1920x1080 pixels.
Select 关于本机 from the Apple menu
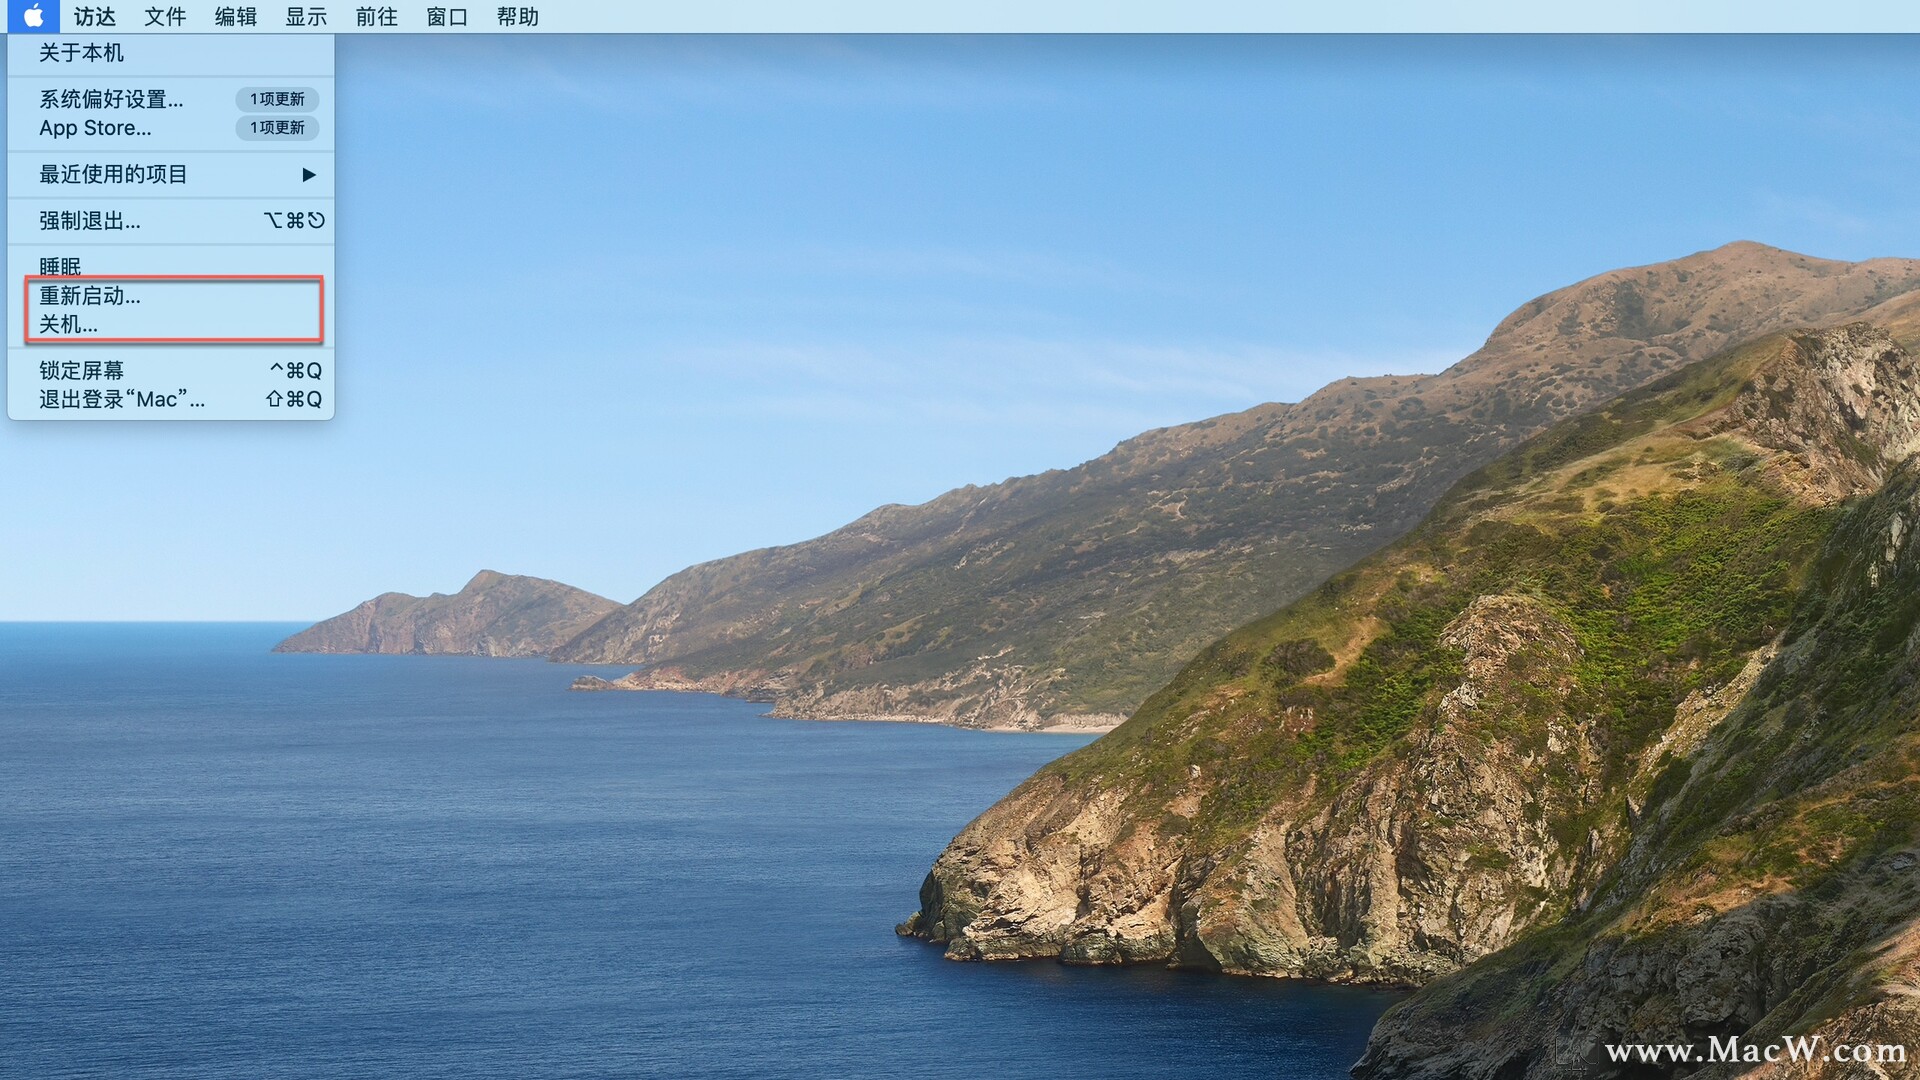pyautogui.click(x=82, y=53)
